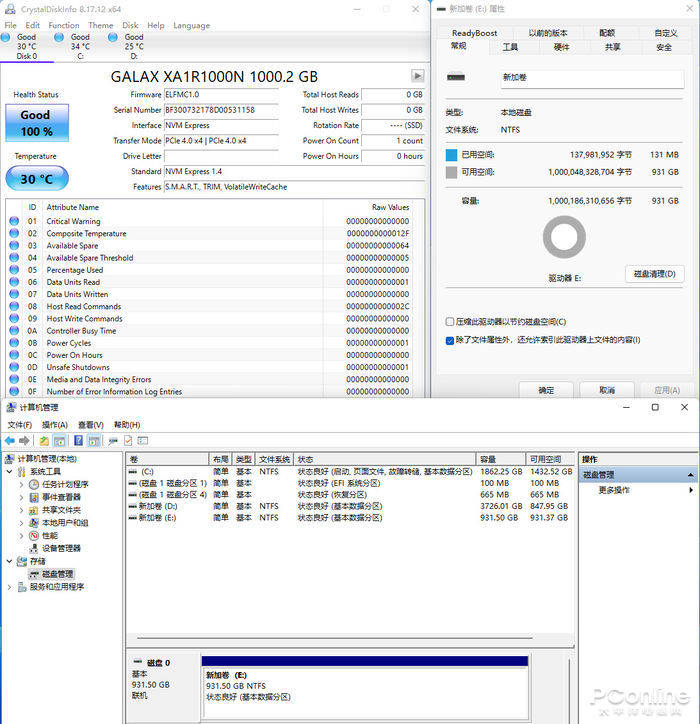Click the Forward arrow in Computer Management toolbar

click(x=24, y=440)
